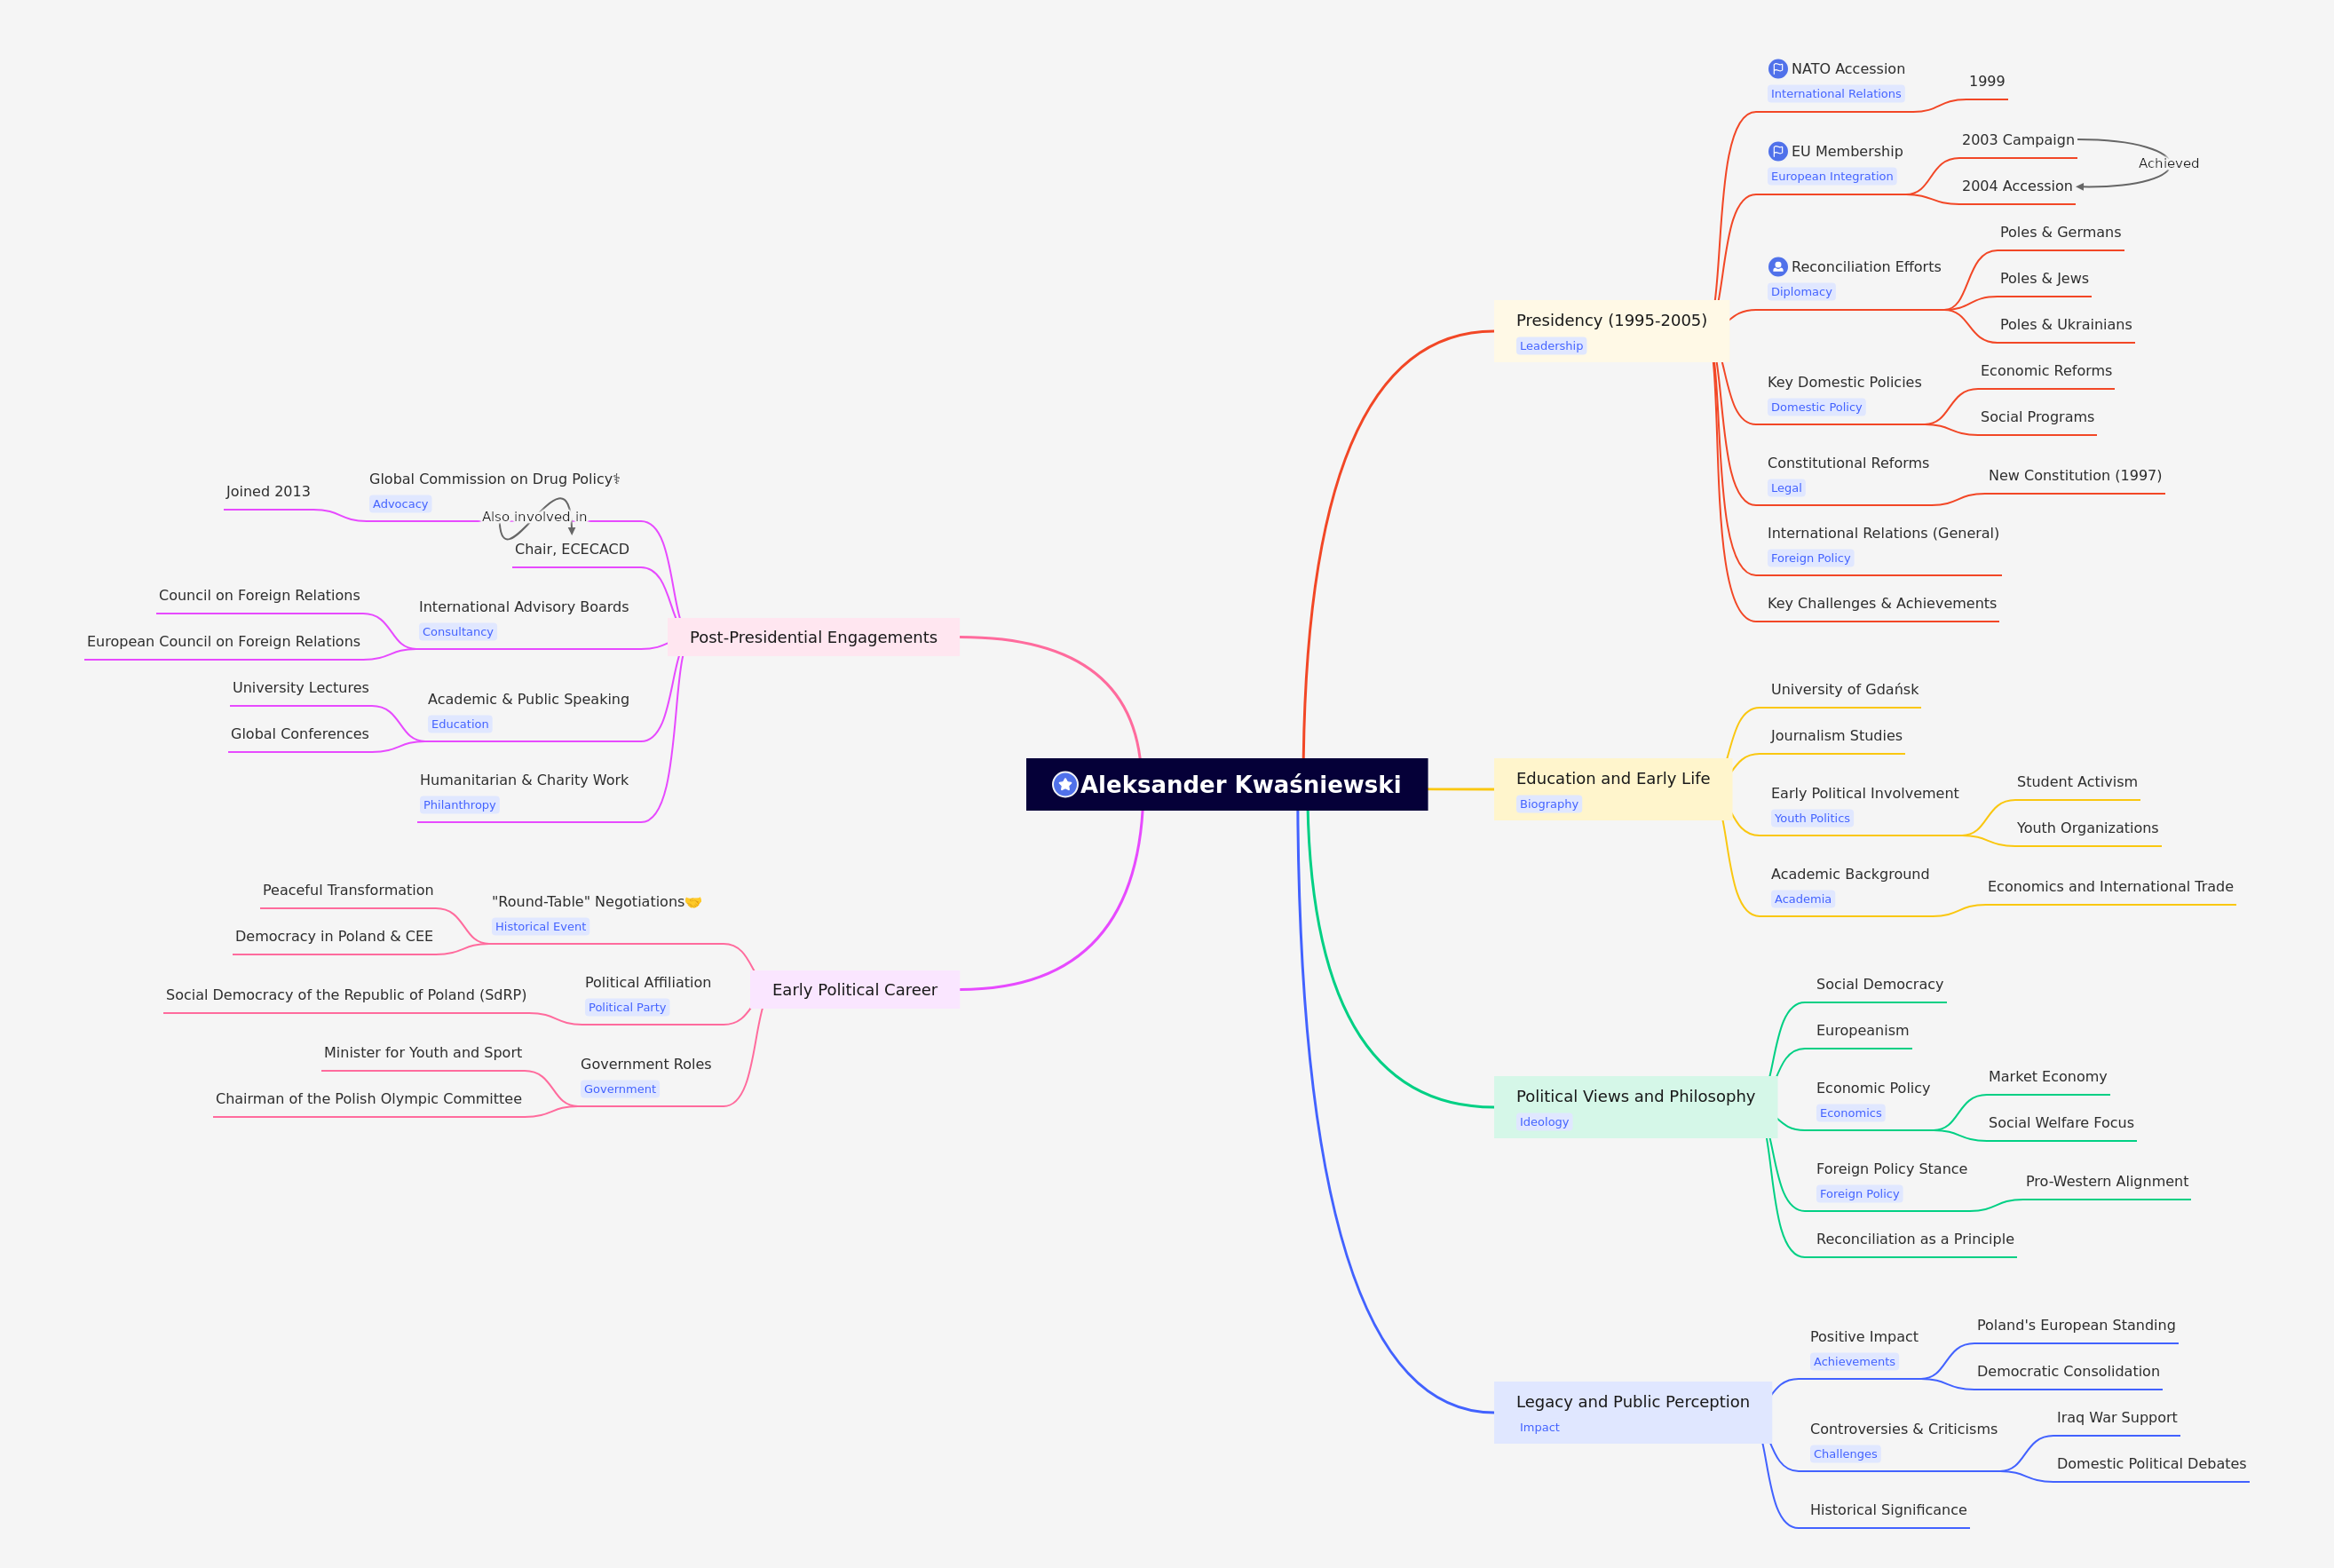Click the 'Achieved' relationship label
The image size is (2334, 1568).
point(2168,164)
